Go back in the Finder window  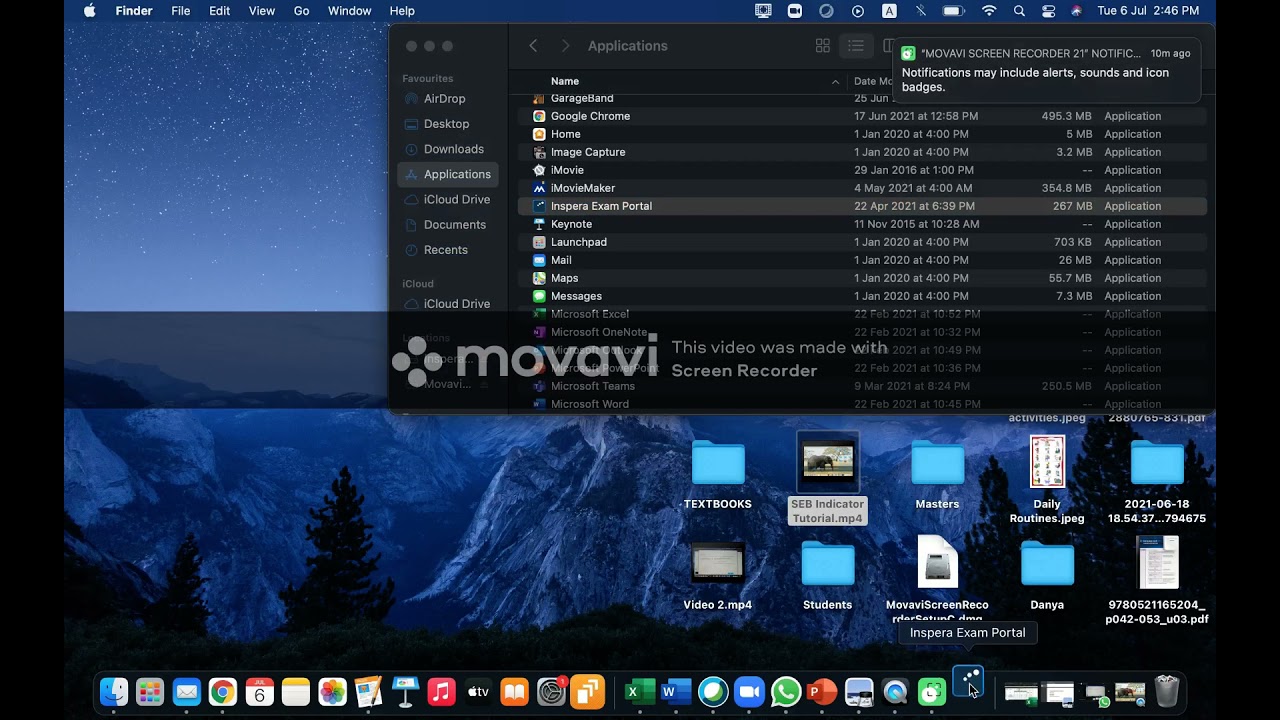[x=533, y=46]
